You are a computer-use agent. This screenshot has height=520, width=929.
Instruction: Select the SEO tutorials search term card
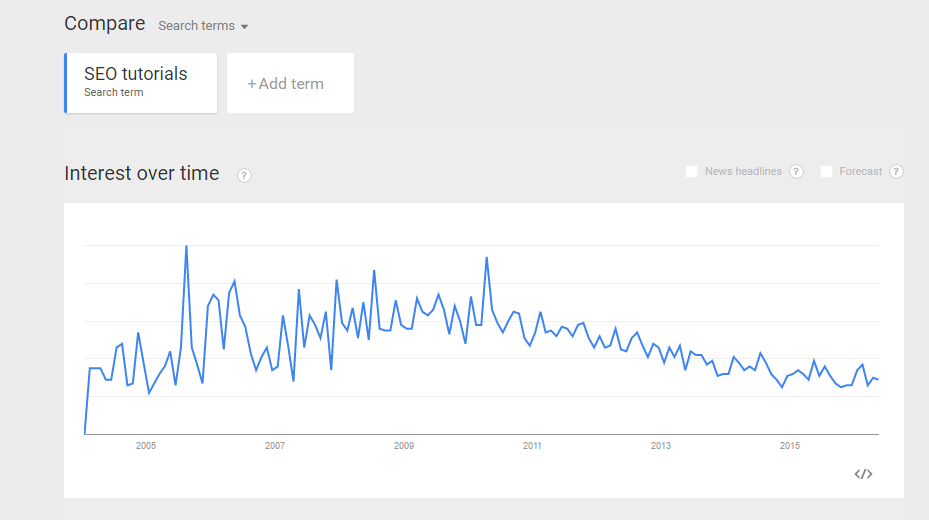coord(141,83)
